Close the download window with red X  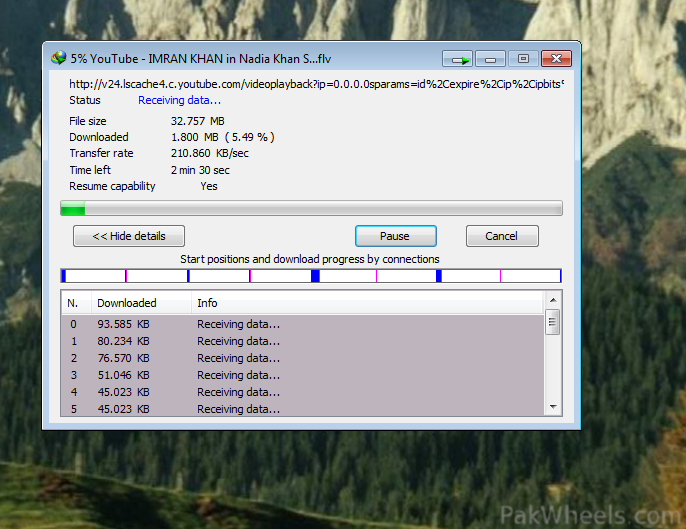556,59
